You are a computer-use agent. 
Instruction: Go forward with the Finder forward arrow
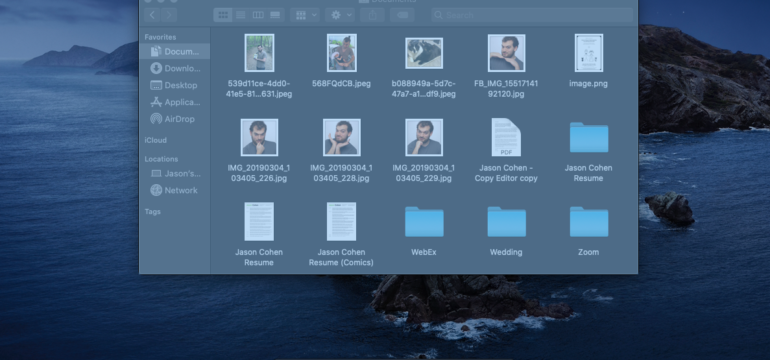169,15
